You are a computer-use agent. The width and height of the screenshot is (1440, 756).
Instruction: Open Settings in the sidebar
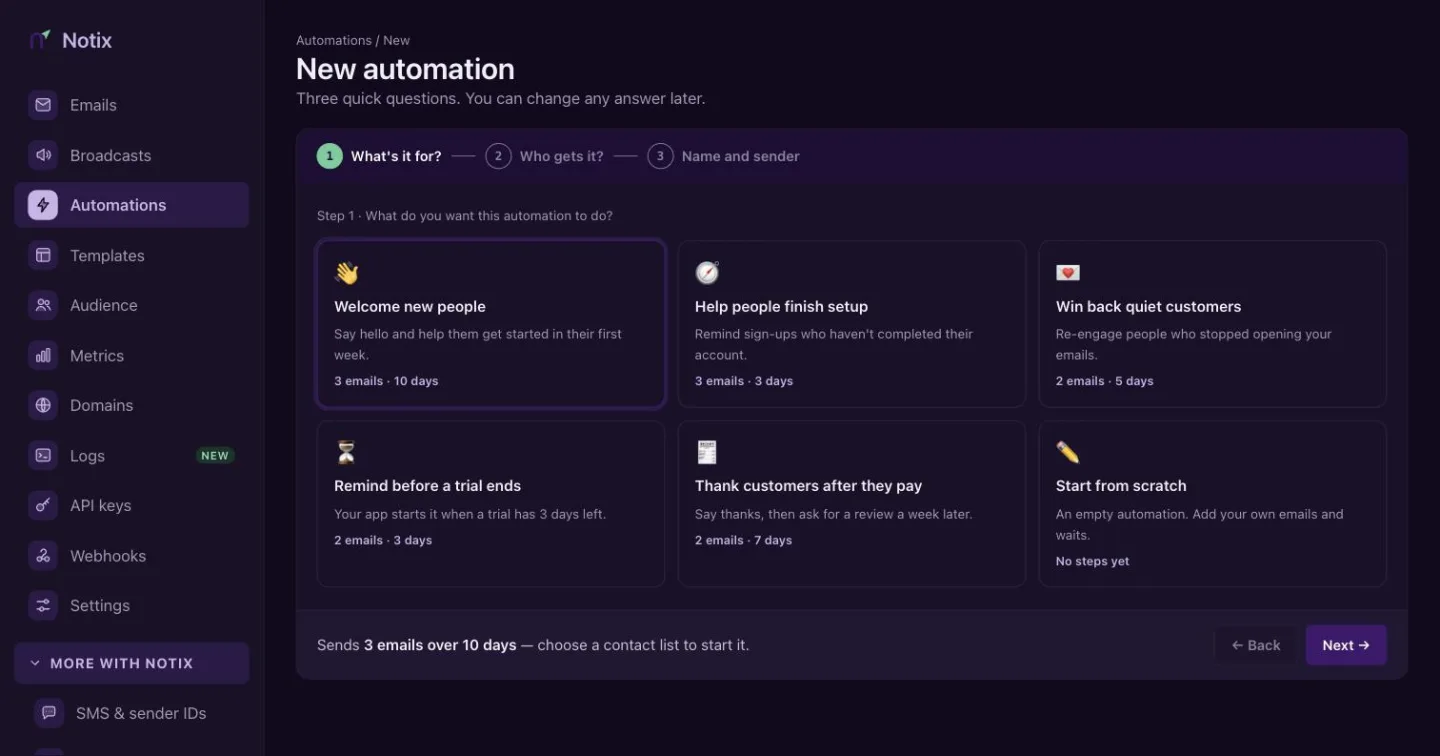132,605
